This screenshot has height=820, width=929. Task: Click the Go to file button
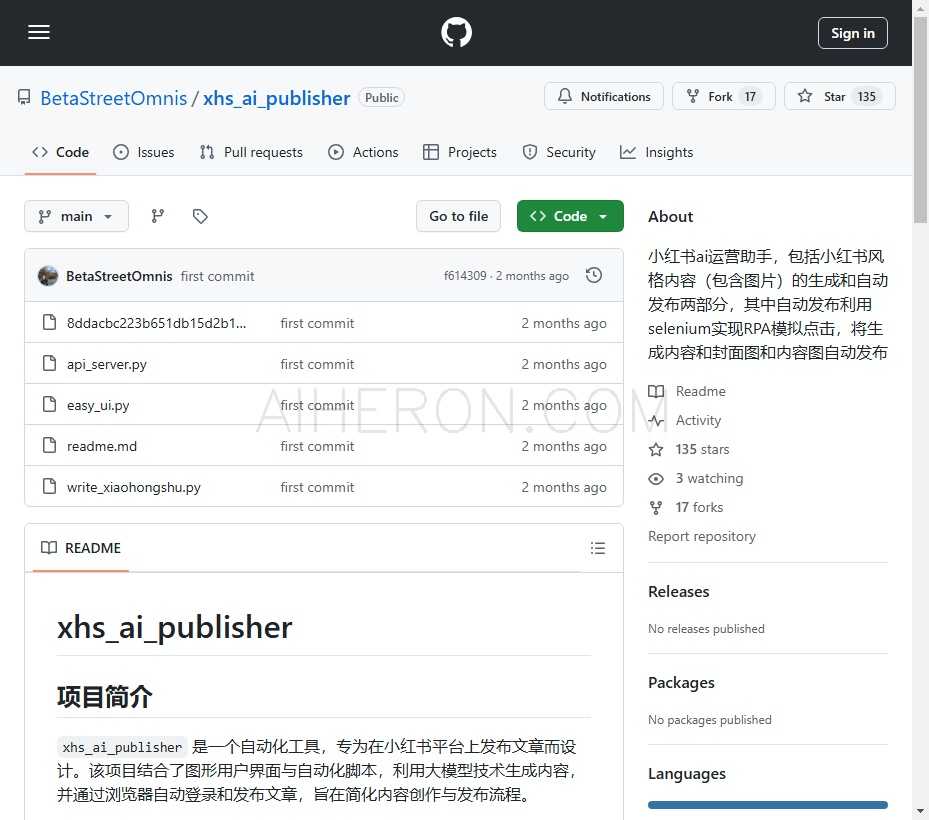[x=459, y=216]
